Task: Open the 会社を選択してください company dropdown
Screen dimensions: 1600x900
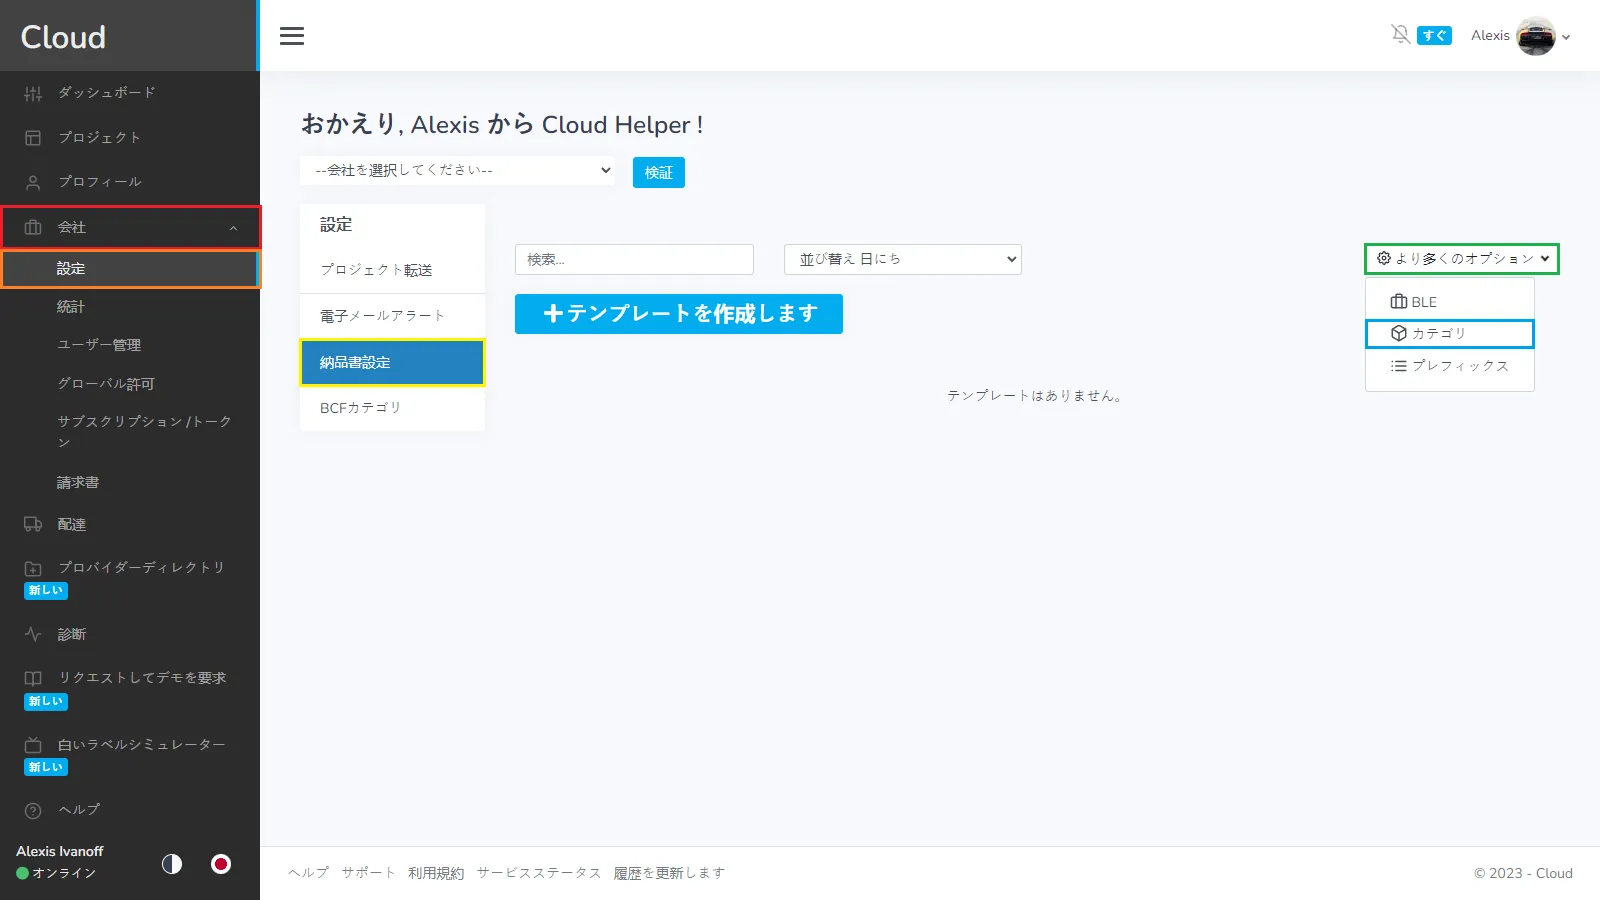Action: tap(457, 170)
